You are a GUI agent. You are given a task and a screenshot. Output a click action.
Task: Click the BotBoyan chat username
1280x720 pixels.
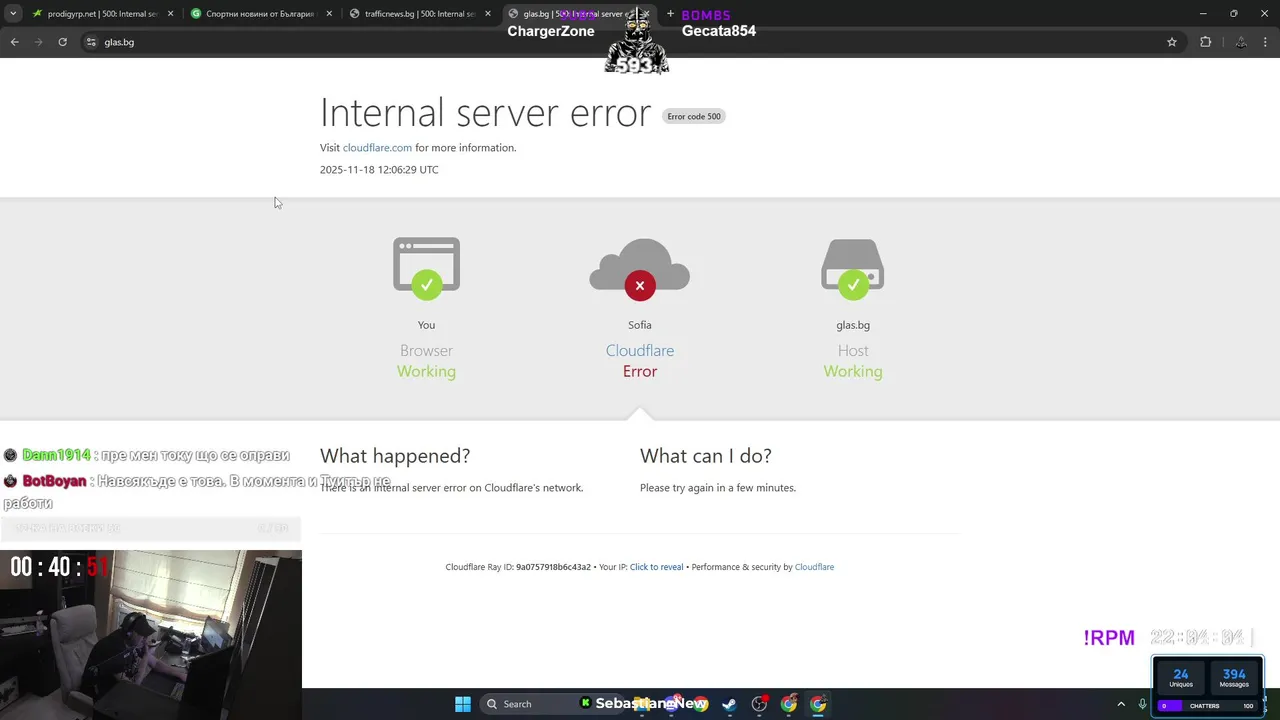pos(54,481)
